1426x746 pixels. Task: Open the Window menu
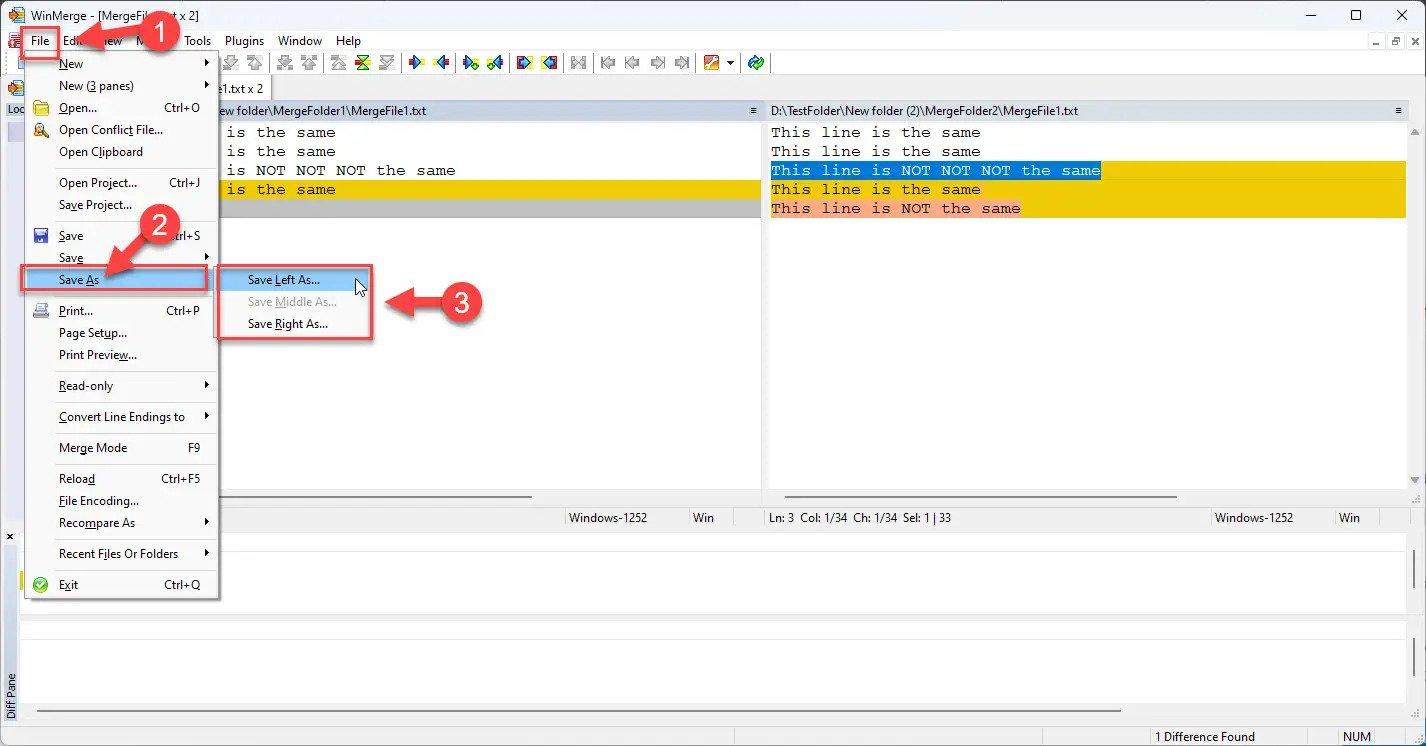coord(300,41)
